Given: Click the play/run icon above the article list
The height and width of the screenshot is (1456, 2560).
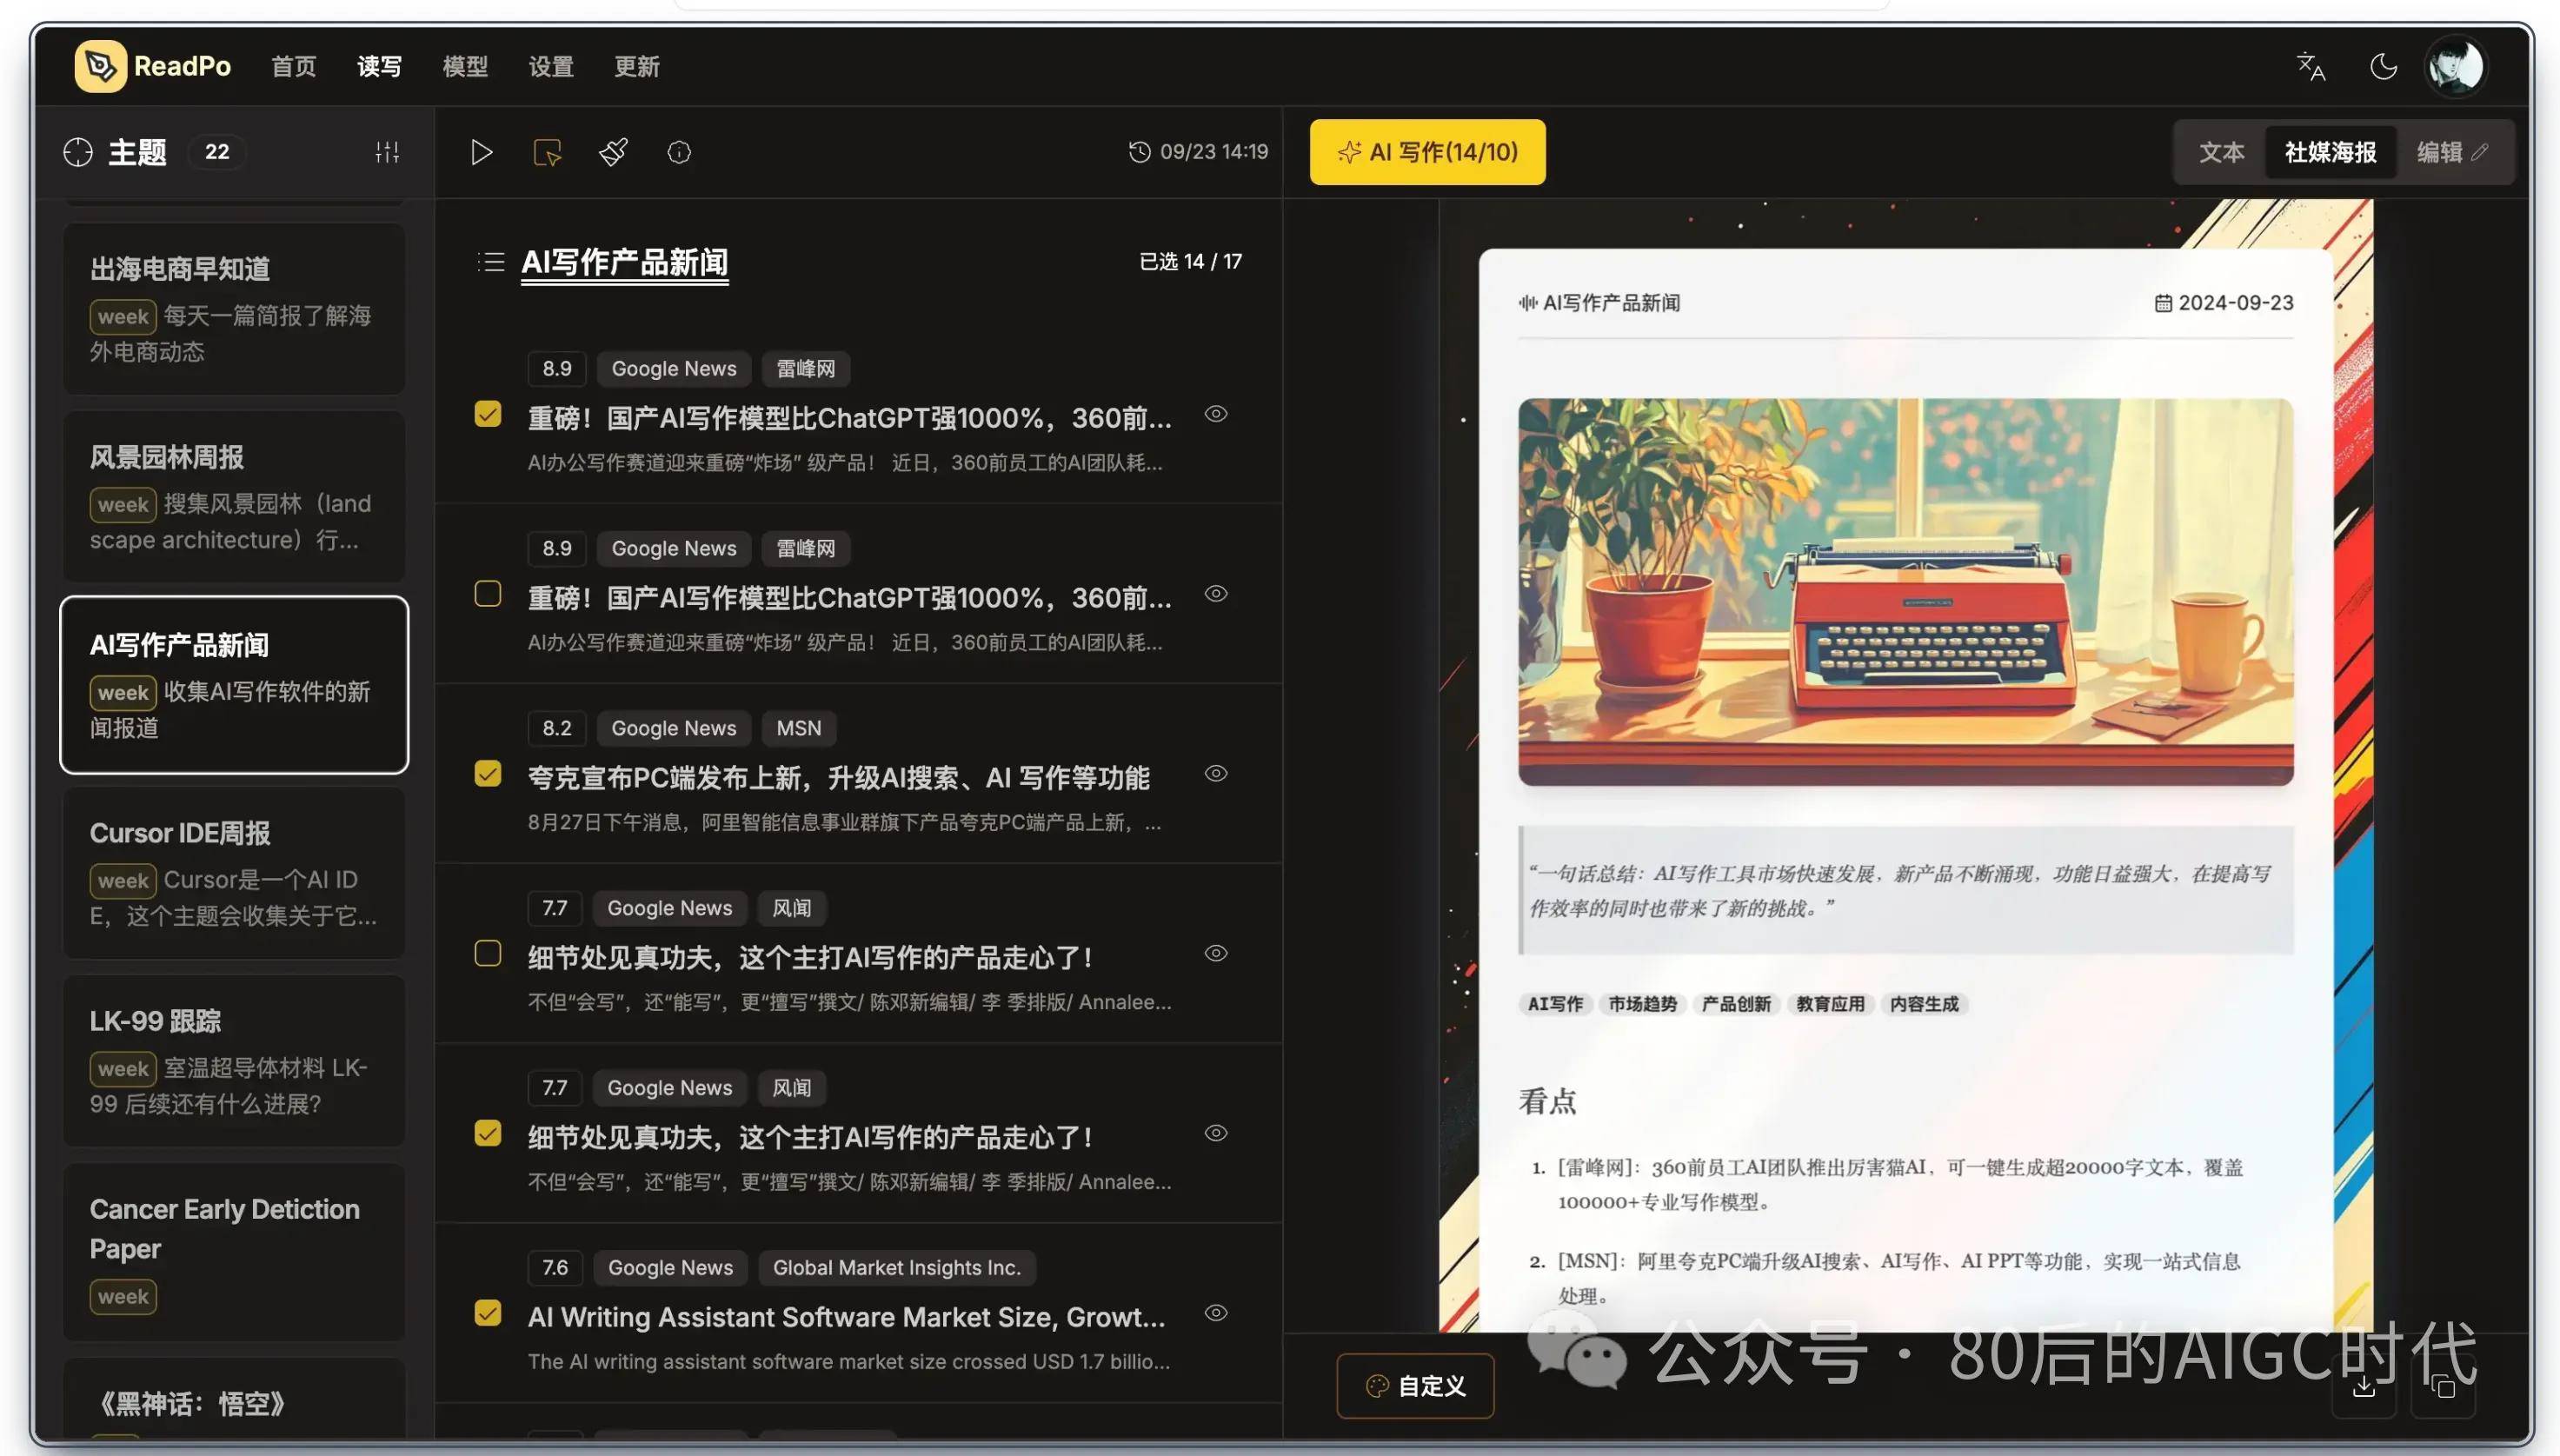Looking at the screenshot, I should (481, 152).
